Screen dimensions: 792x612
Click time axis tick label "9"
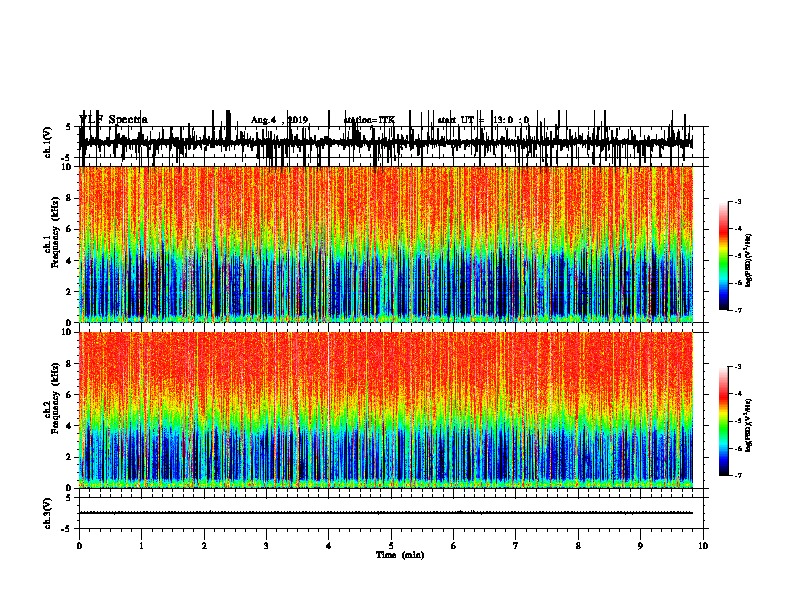[640, 546]
